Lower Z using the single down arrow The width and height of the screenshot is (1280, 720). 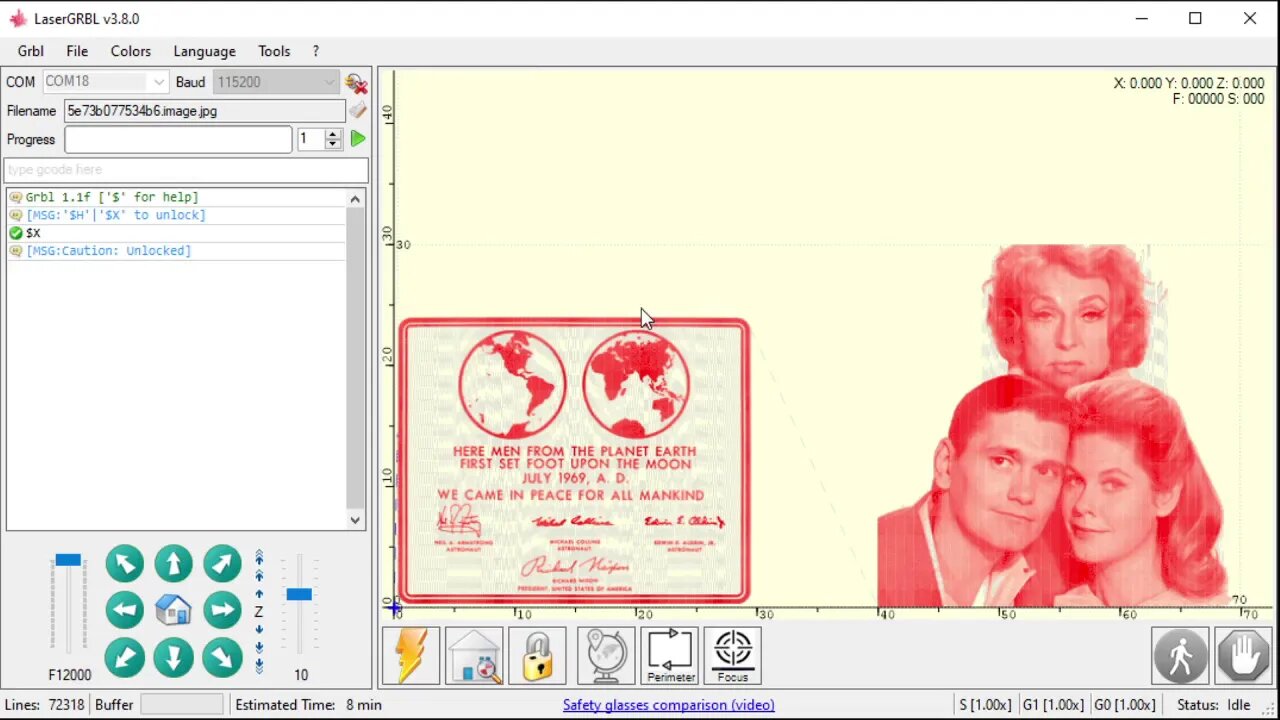(x=259, y=629)
